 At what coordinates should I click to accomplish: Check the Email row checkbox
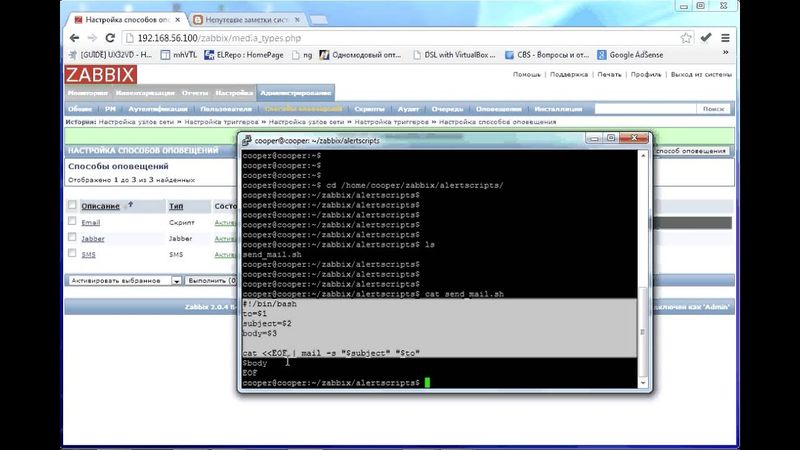[x=72, y=221]
